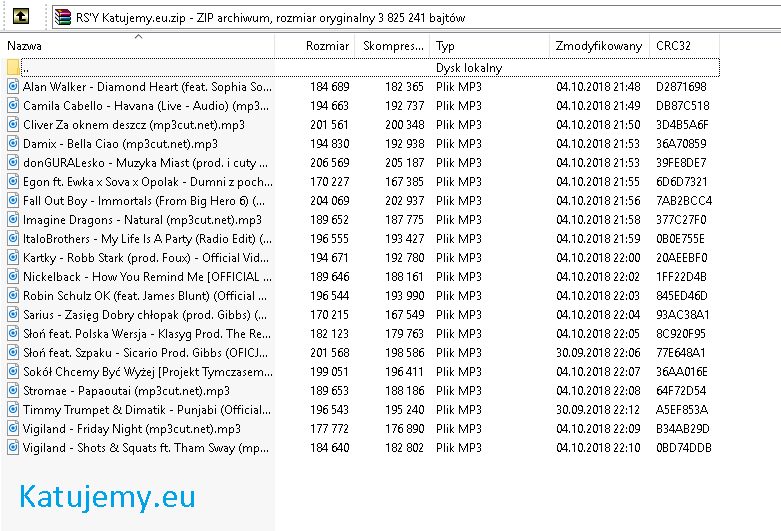Select file name 'ItaloBrothers - My Life Is A Party'
The image size is (781, 531).
click(x=147, y=239)
